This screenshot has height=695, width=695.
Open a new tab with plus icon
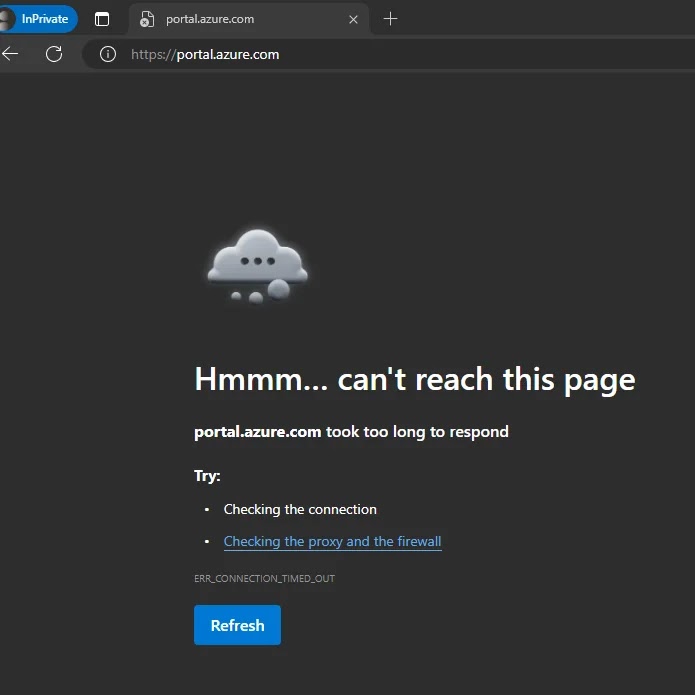click(x=390, y=19)
